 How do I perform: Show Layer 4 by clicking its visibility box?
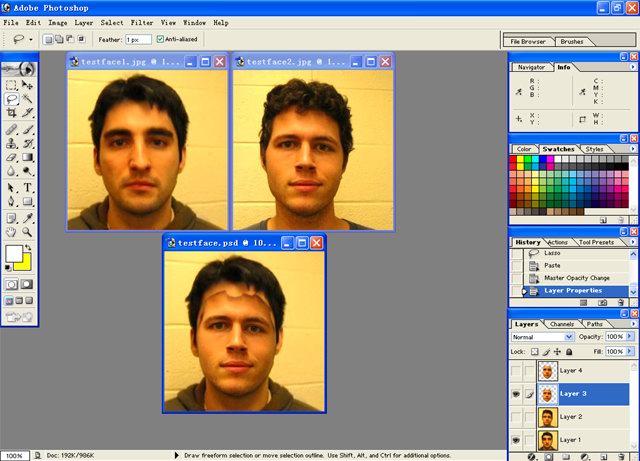point(517,371)
